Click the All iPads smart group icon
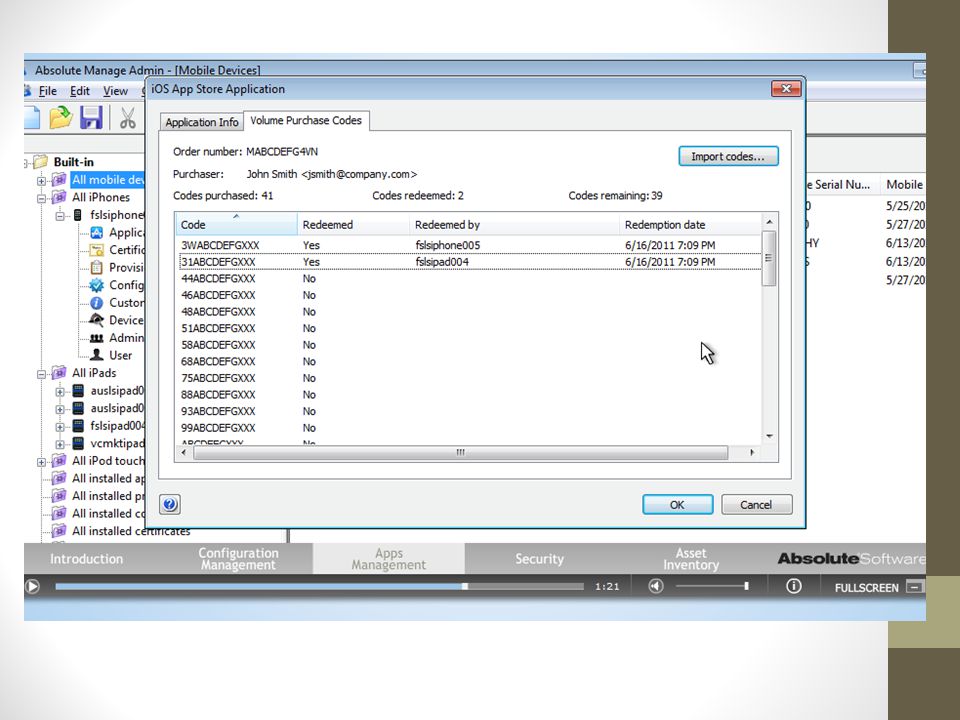This screenshot has height=720, width=960. pyautogui.click(x=59, y=373)
